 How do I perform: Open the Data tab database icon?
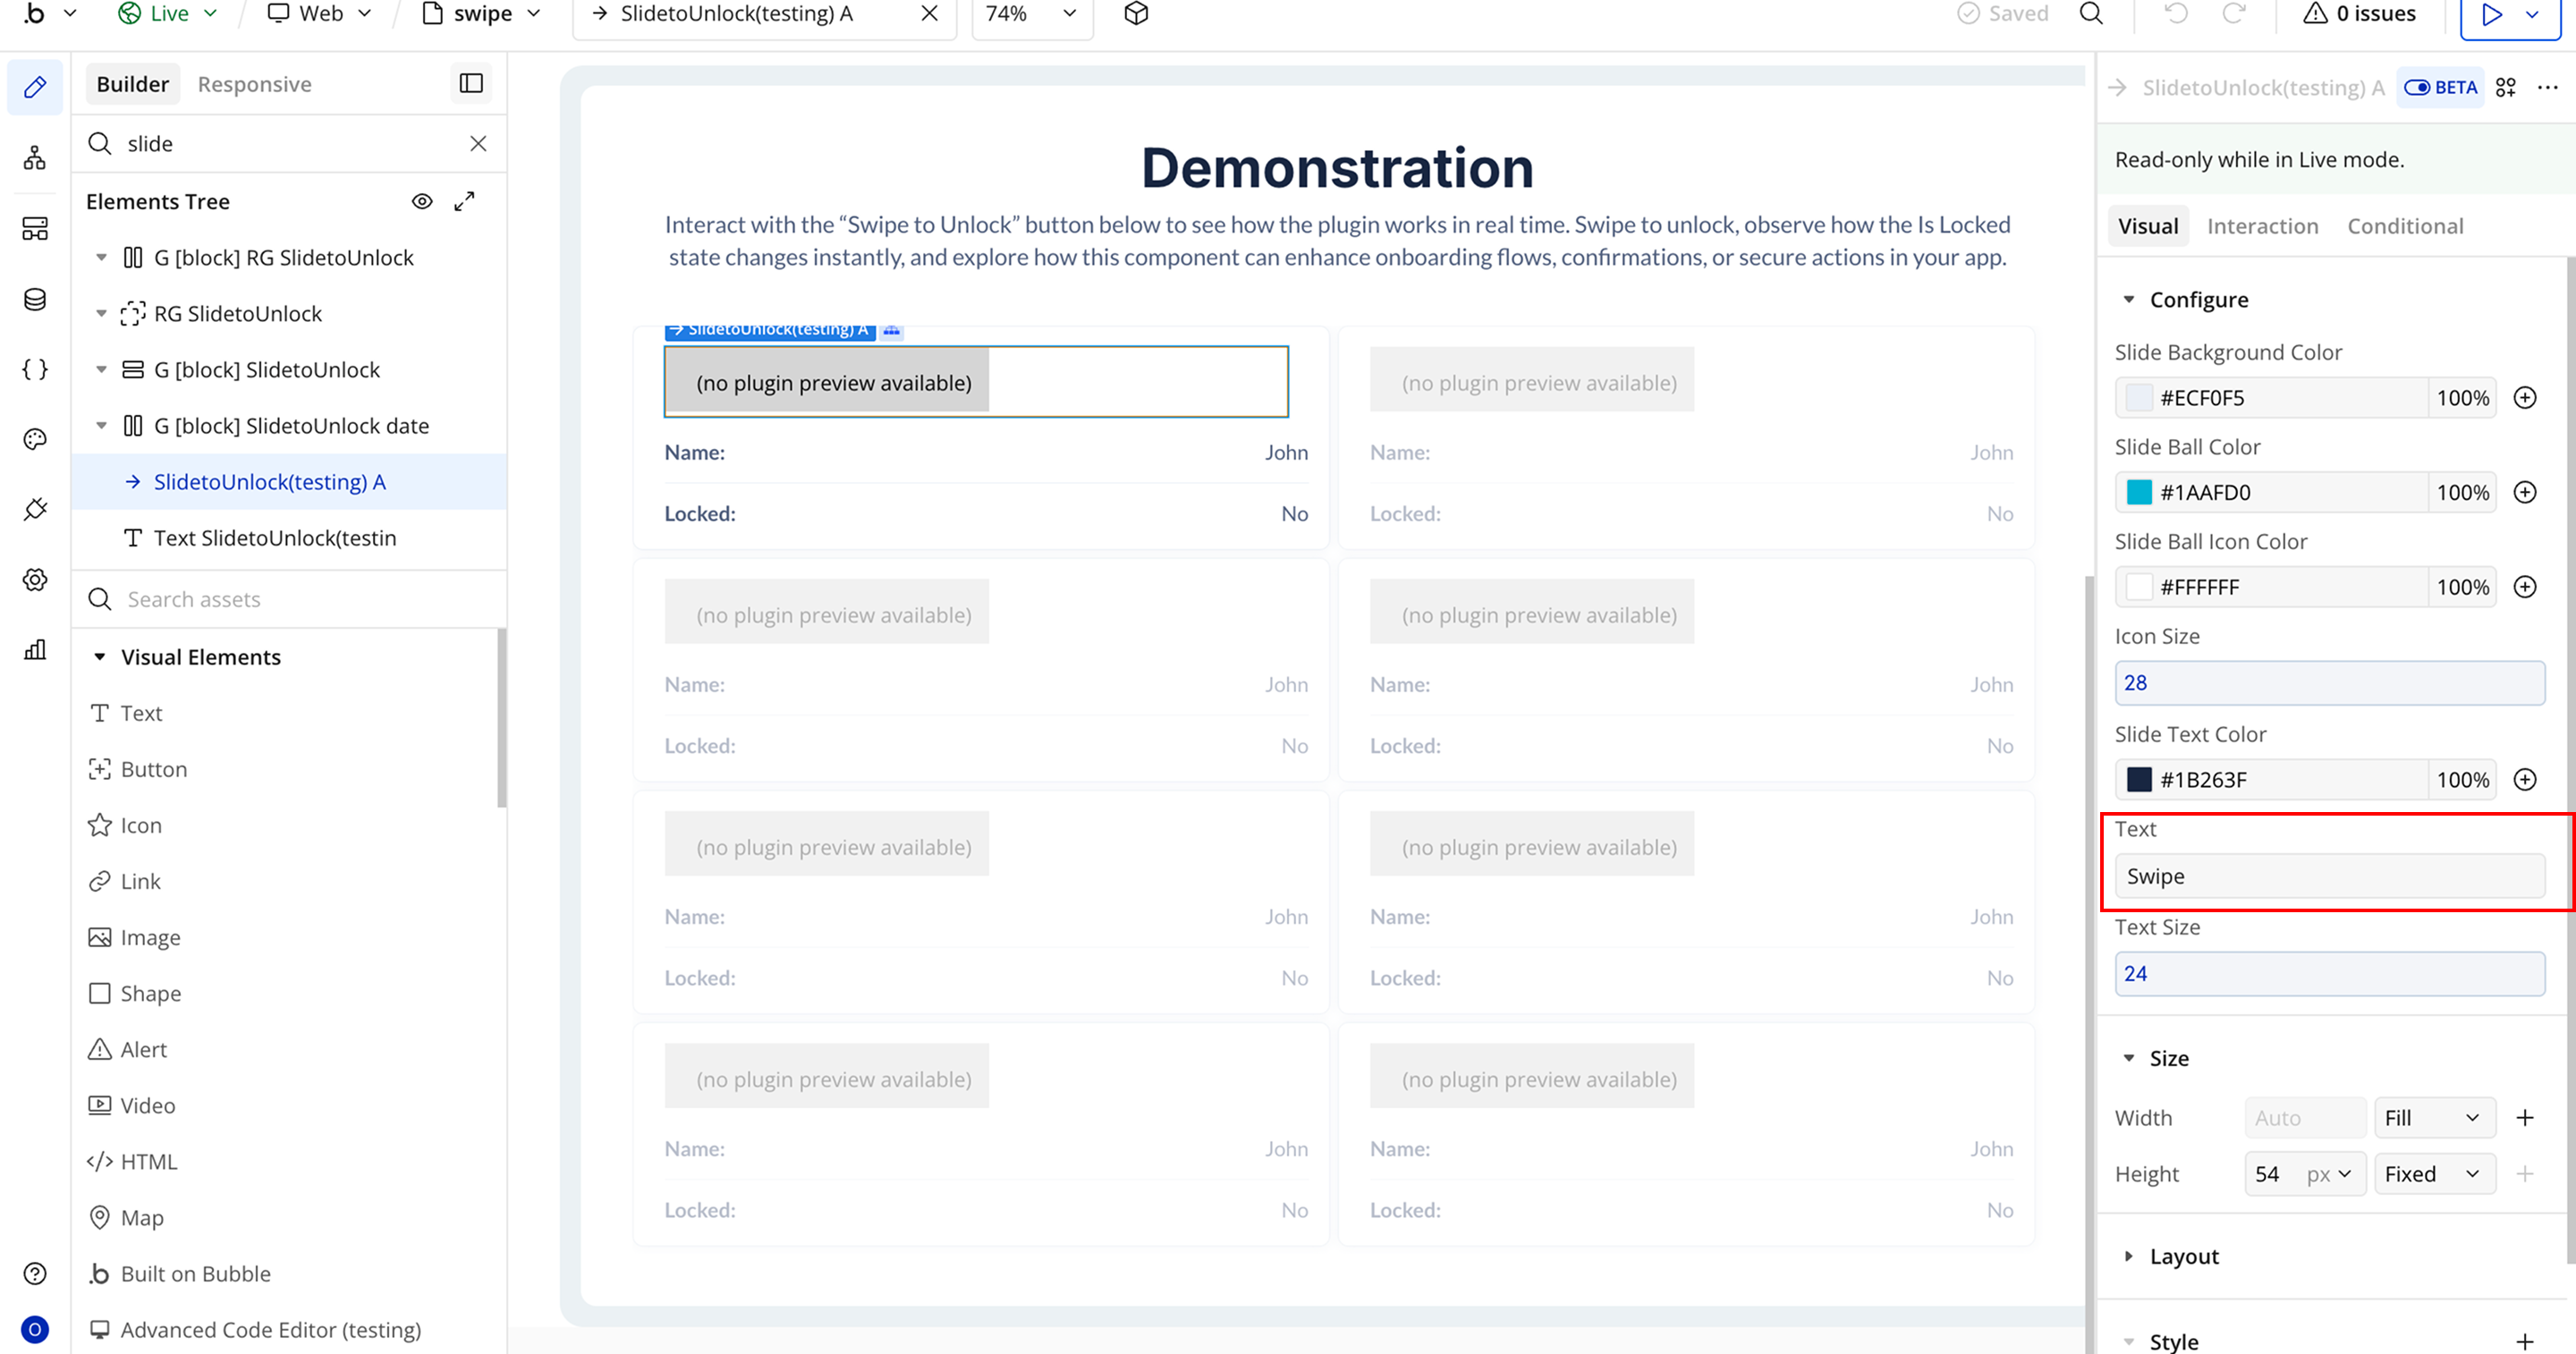(x=35, y=299)
